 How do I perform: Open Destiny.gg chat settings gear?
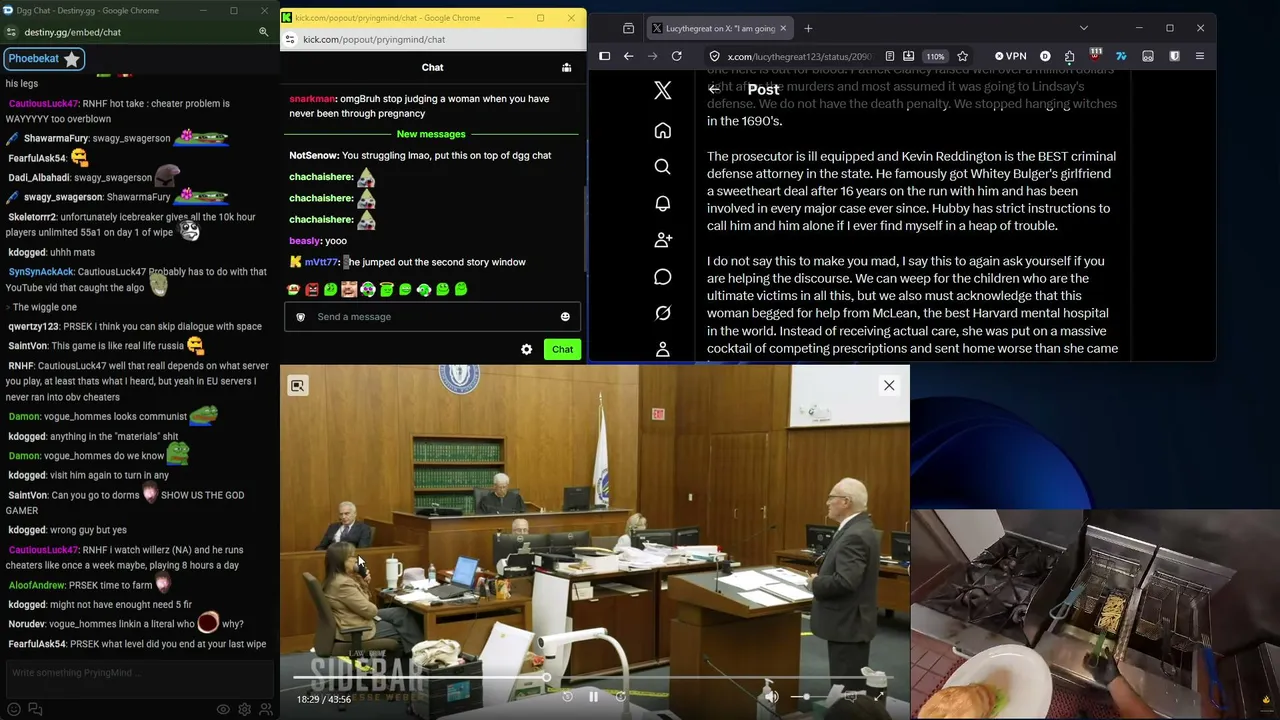pos(245,709)
